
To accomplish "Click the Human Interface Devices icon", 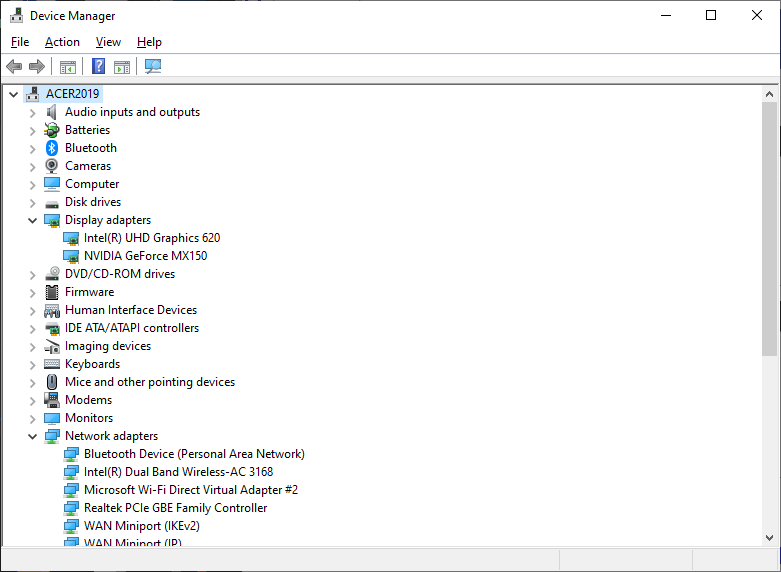I will click(x=52, y=310).
